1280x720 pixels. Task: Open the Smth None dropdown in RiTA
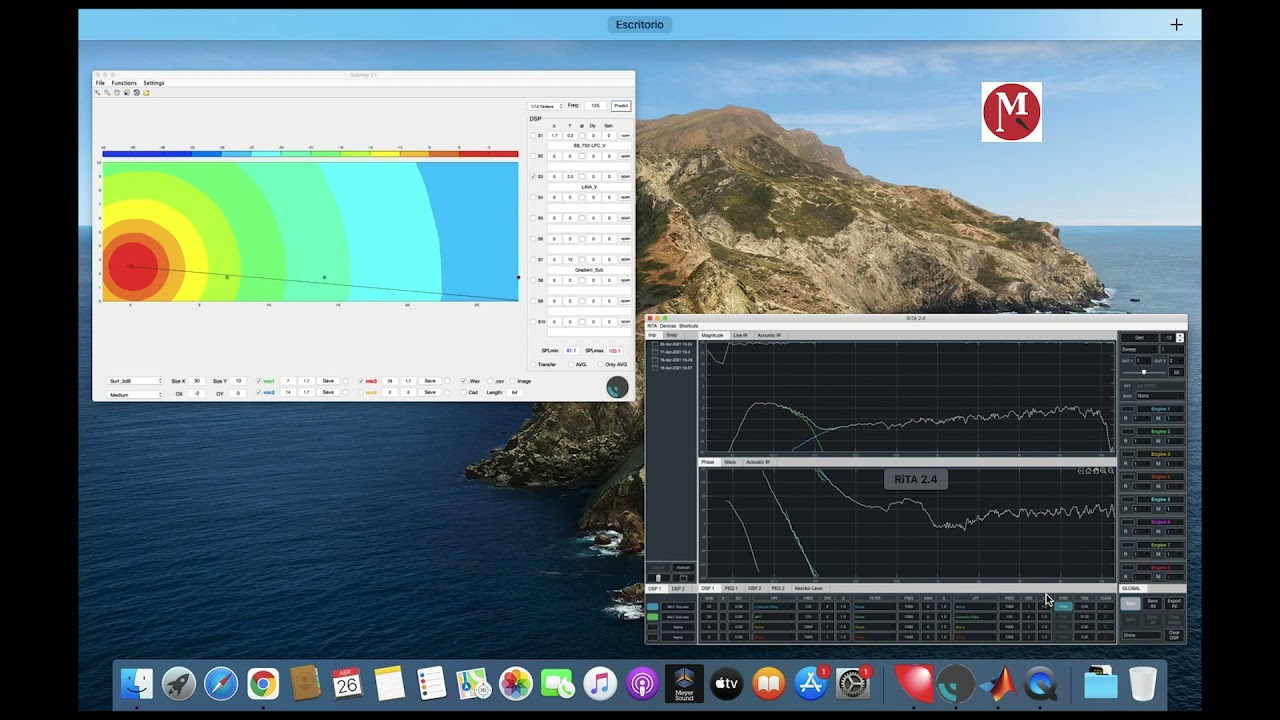(1160, 396)
